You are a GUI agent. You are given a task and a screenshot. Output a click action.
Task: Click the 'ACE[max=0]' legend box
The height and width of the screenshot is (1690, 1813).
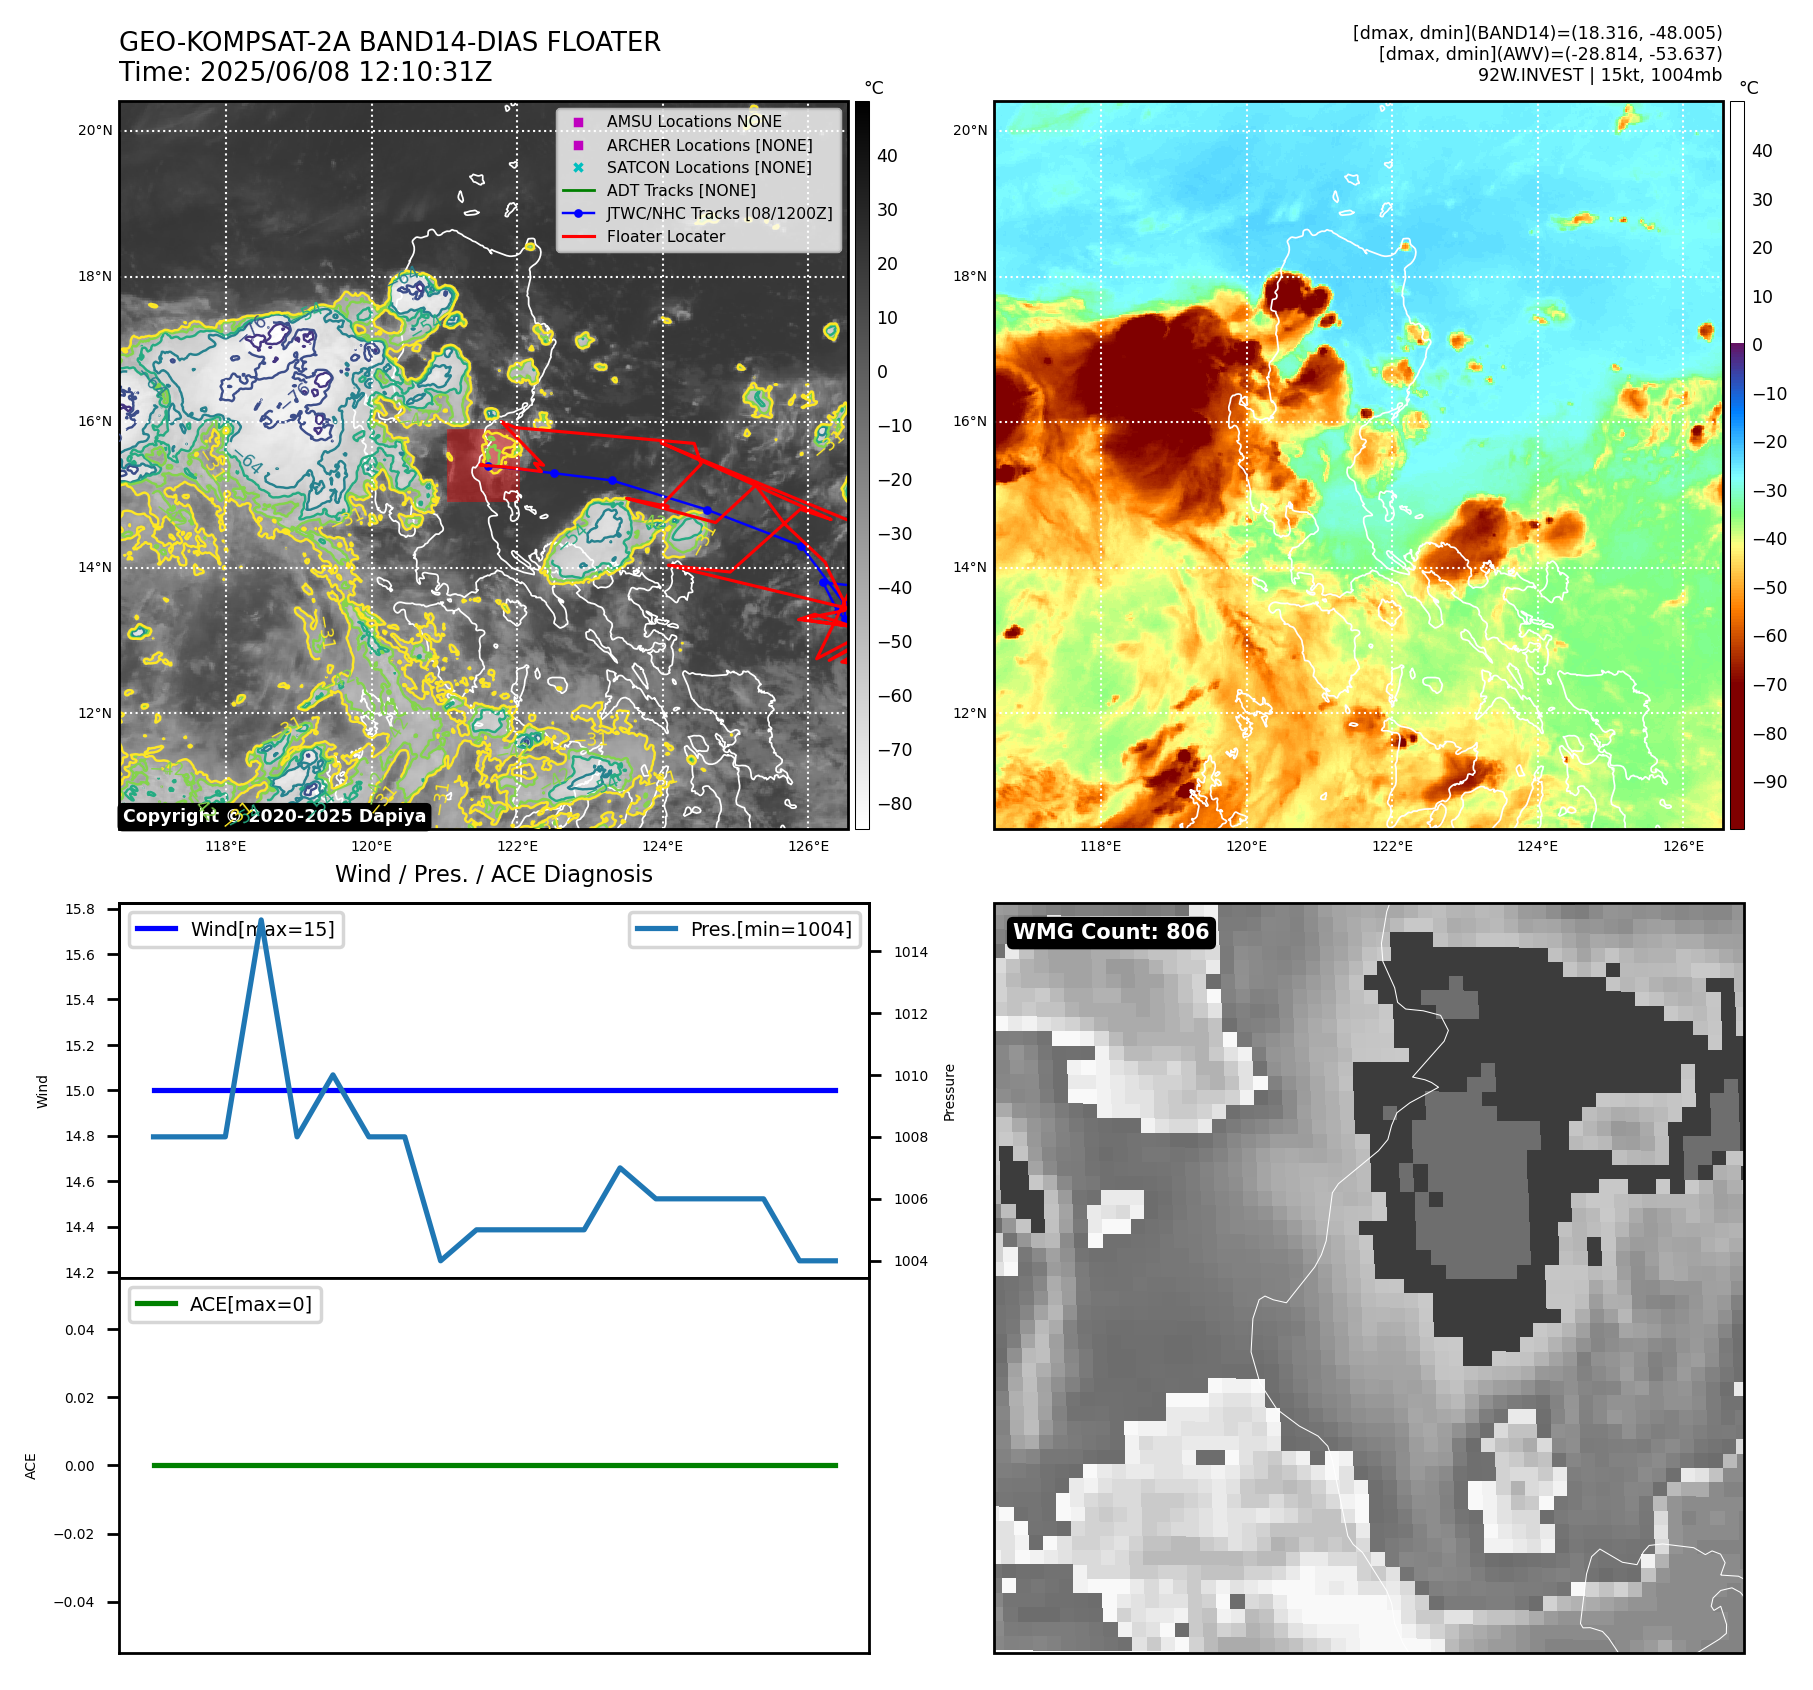tap(225, 1304)
